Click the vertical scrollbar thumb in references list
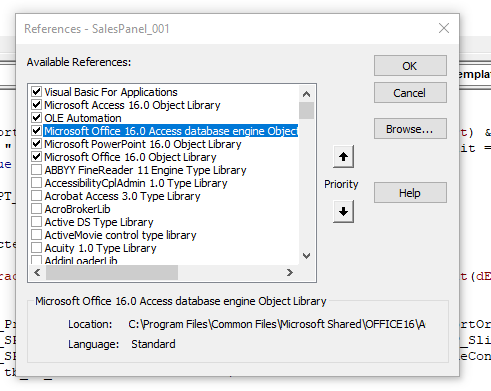The width and height of the screenshot is (491, 391). pos(306,111)
